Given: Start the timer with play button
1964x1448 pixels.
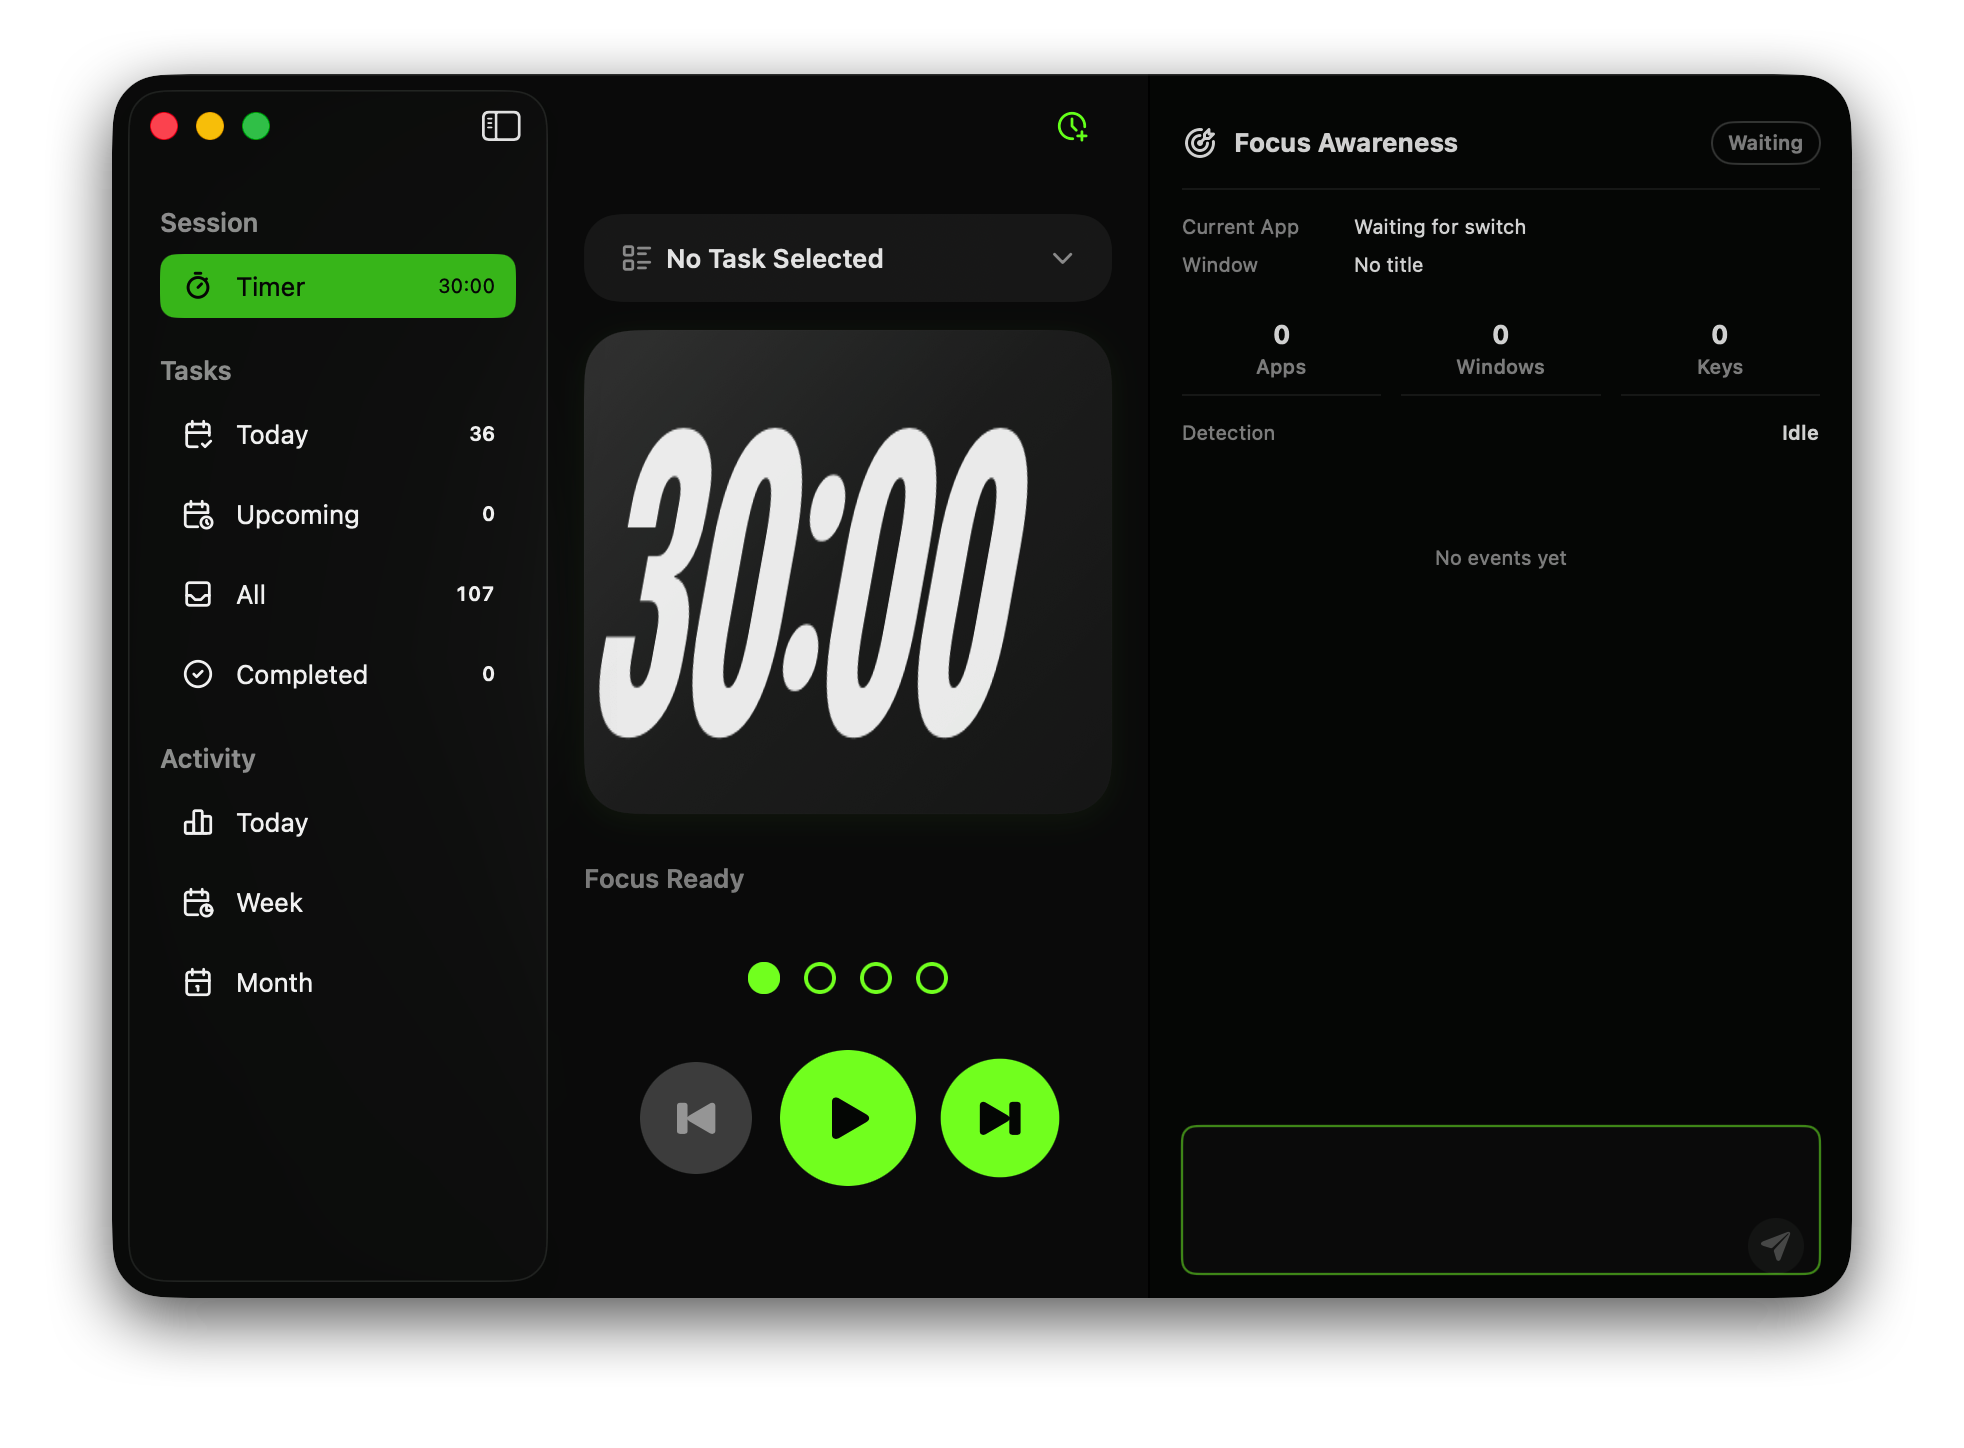Looking at the screenshot, I should [x=848, y=1118].
